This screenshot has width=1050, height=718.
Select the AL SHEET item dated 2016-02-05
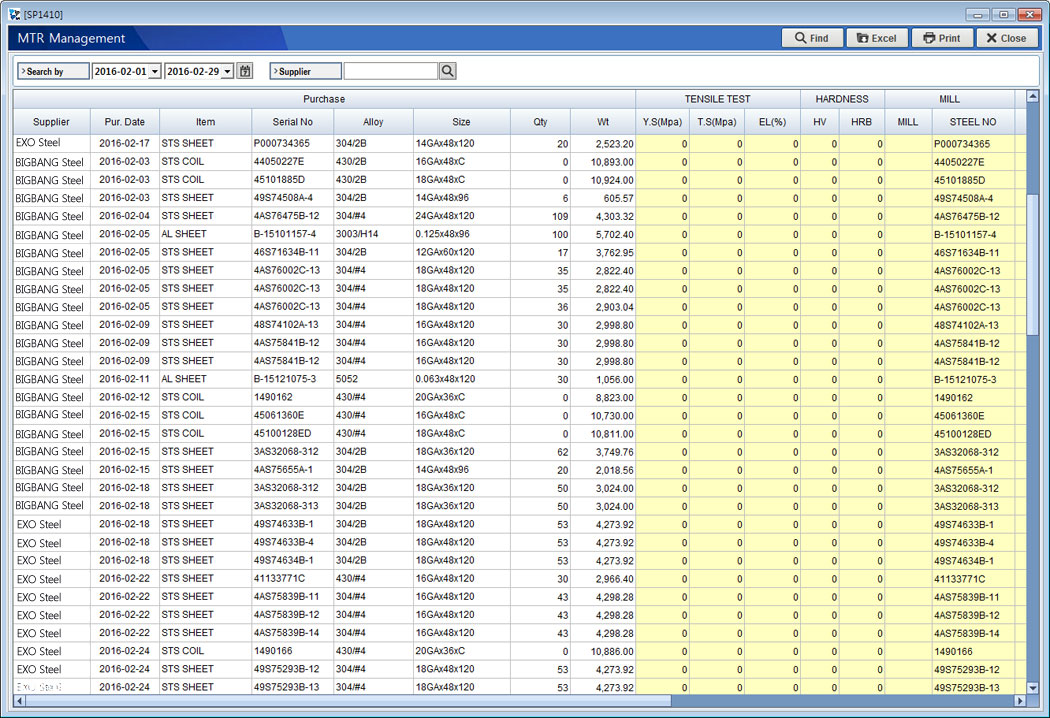(x=206, y=234)
